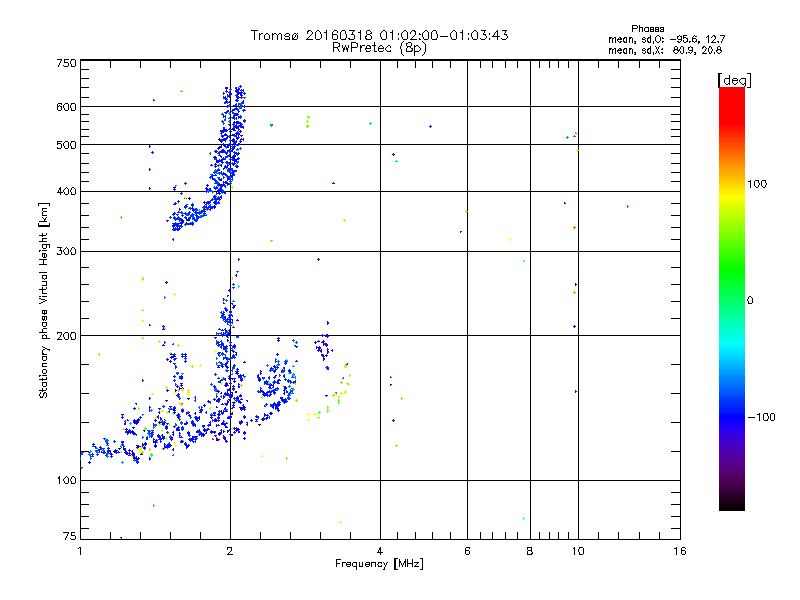Click the colorbar tick label '100'
Image resolution: width=800 pixels, height=600 pixels.
point(757,184)
